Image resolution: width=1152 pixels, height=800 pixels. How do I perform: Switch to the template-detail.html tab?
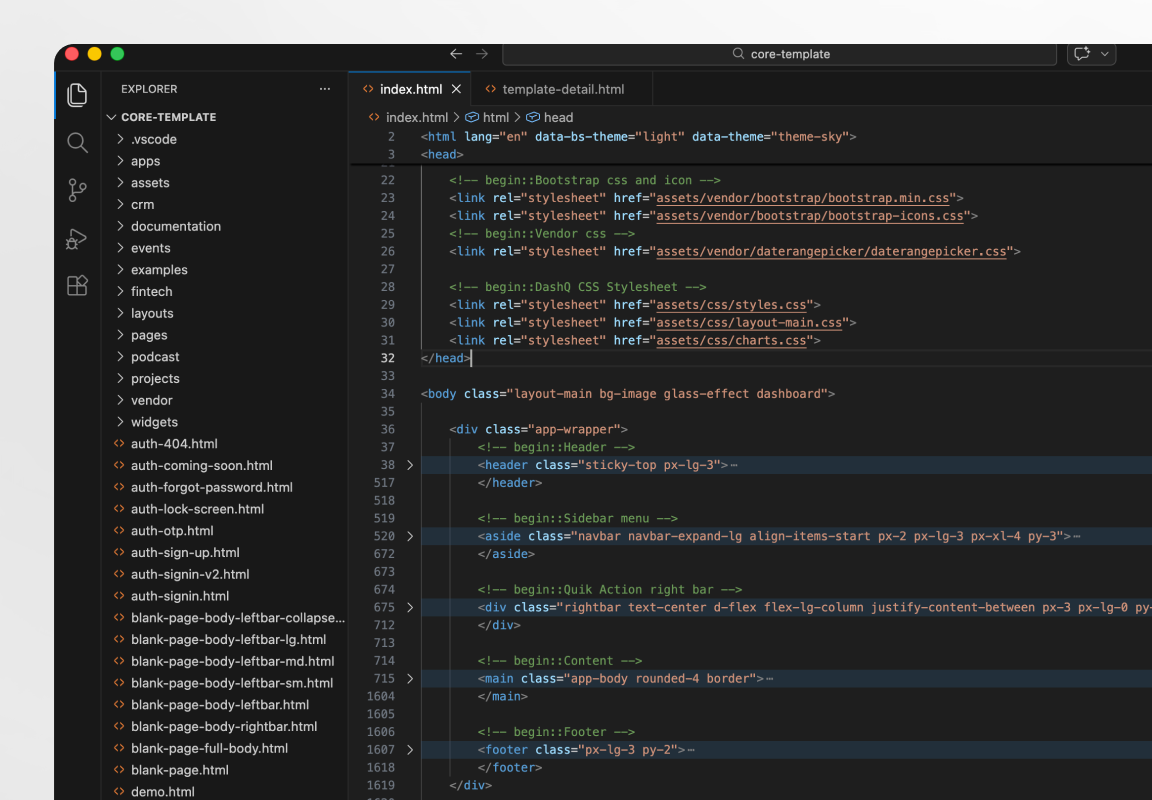tap(562, 88)
